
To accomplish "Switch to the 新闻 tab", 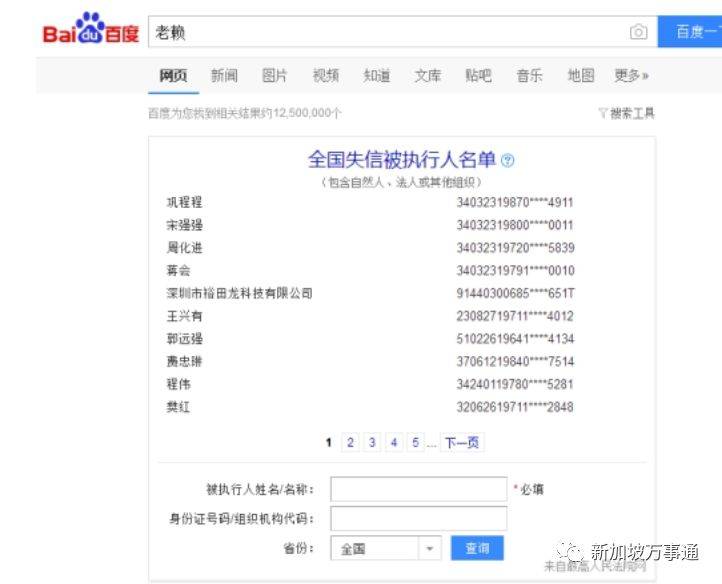I will coord(224,75).
